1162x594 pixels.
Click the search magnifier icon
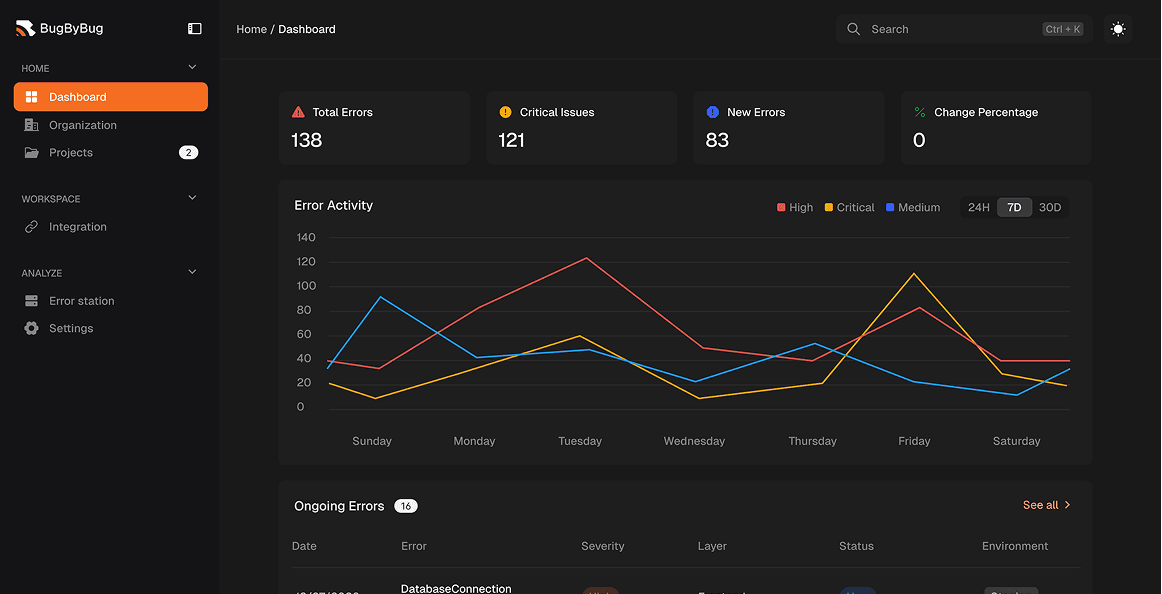click(x=853, y=29)
